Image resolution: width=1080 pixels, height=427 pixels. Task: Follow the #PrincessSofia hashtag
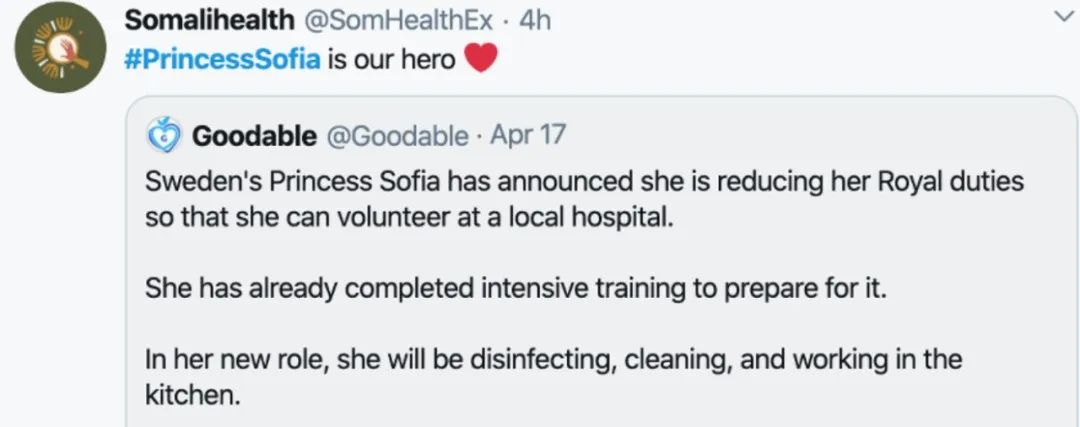point(222,59)
